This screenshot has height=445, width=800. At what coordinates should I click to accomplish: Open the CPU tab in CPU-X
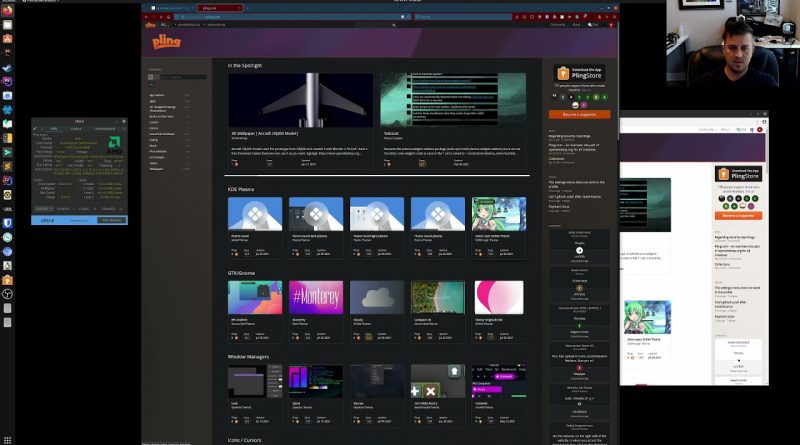(x=54, y=129)
